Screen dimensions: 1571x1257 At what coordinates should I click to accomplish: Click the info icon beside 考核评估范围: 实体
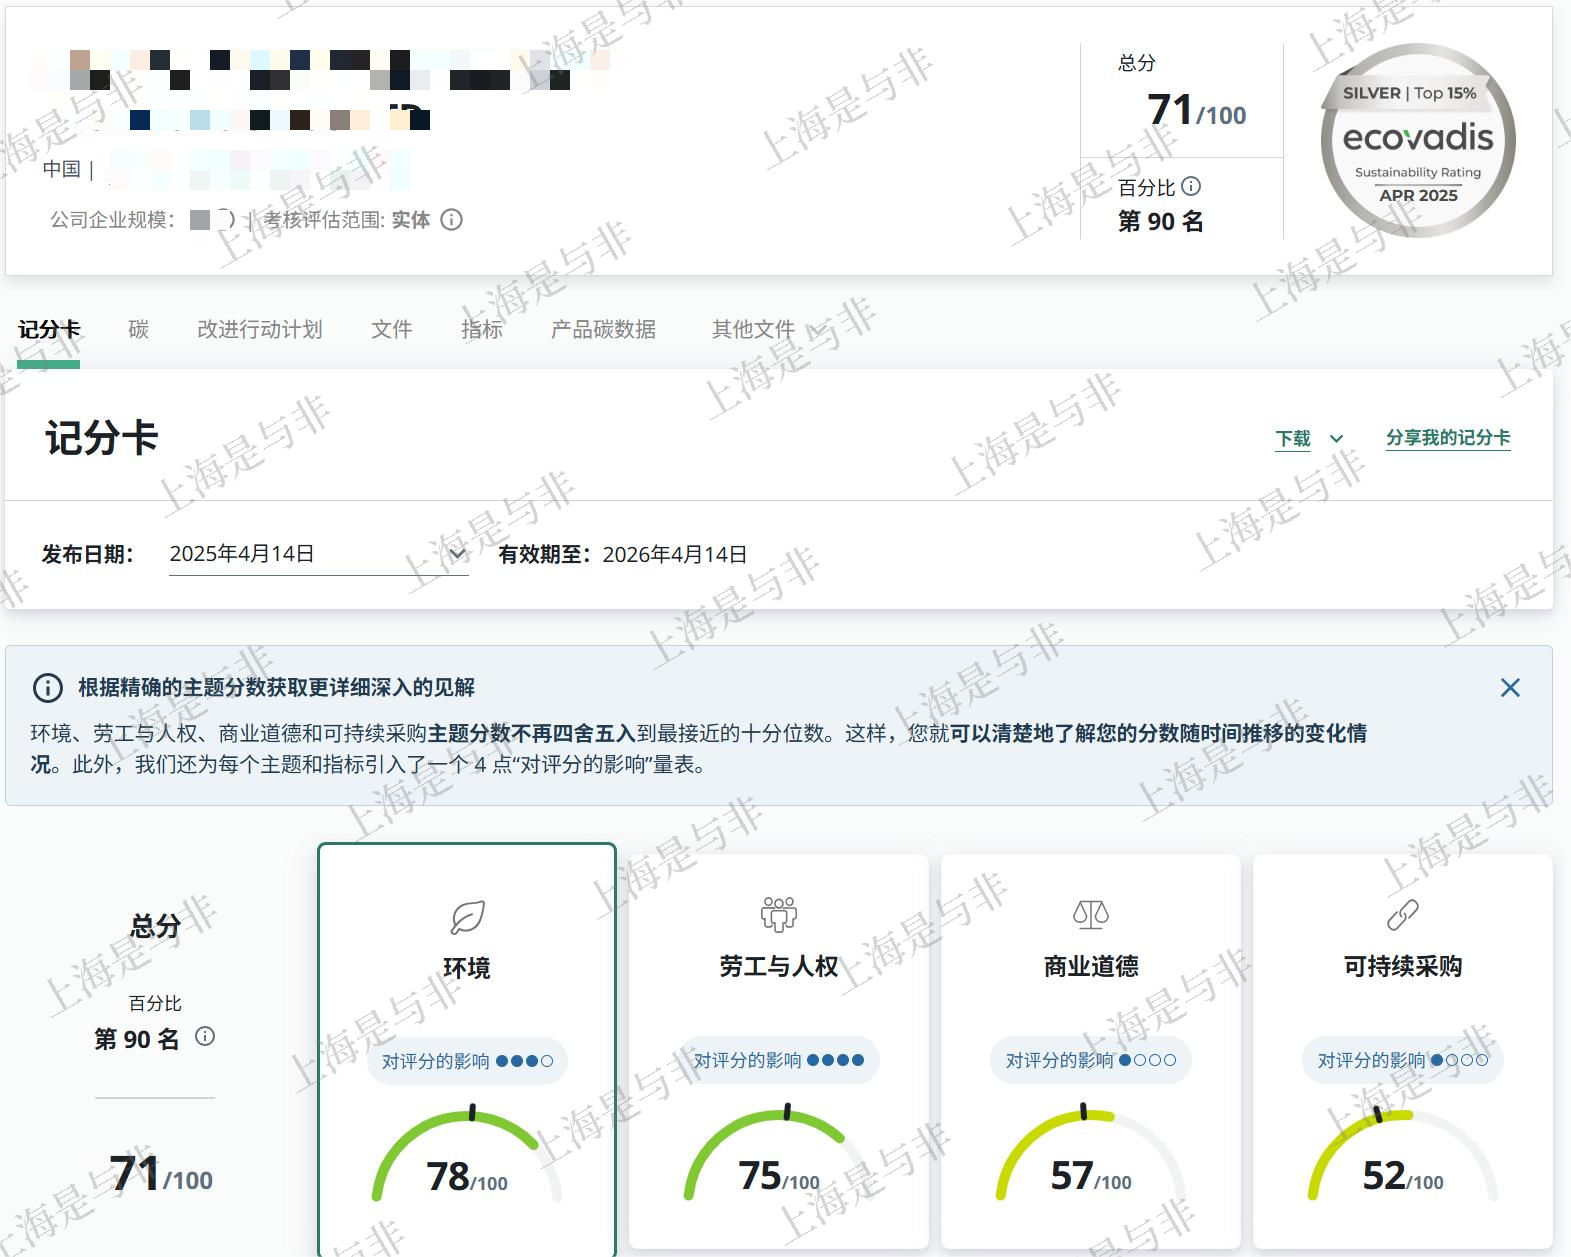click(x=452, y=220)
